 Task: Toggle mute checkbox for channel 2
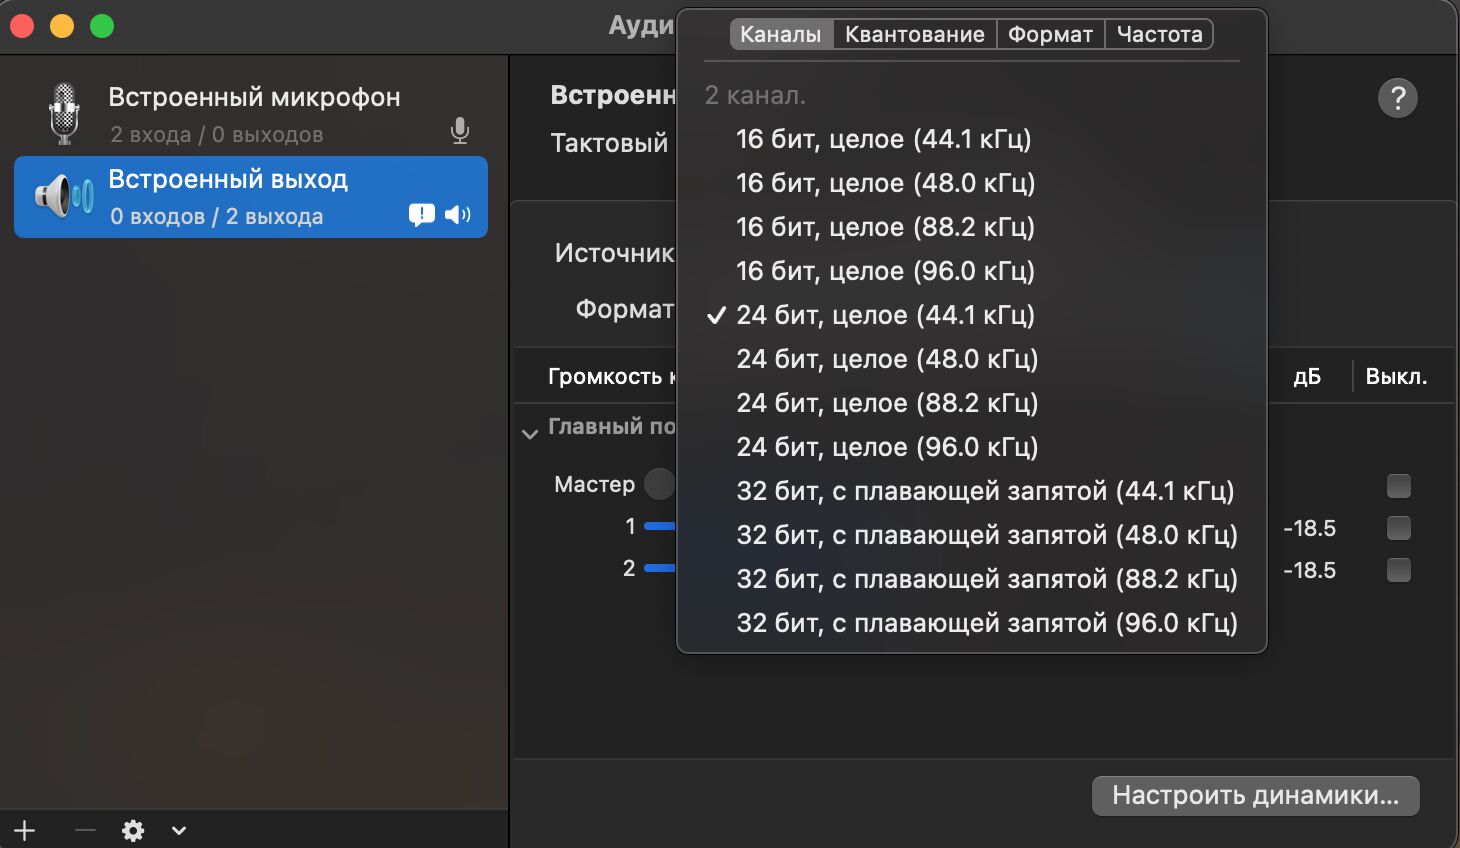tap(1398, 570)
